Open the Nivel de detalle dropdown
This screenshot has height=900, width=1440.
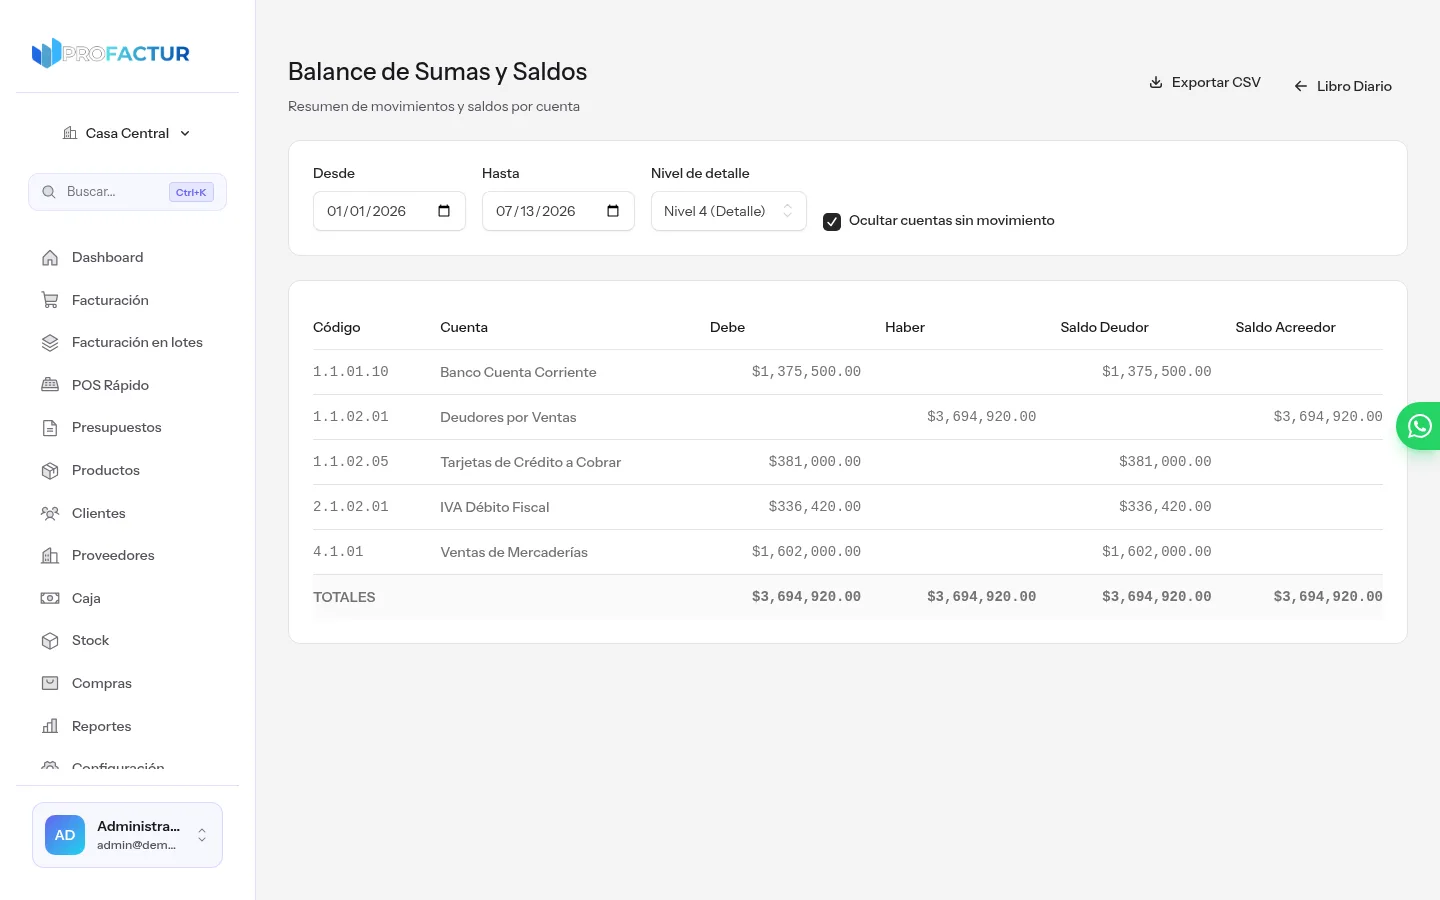tap(729, 211)
